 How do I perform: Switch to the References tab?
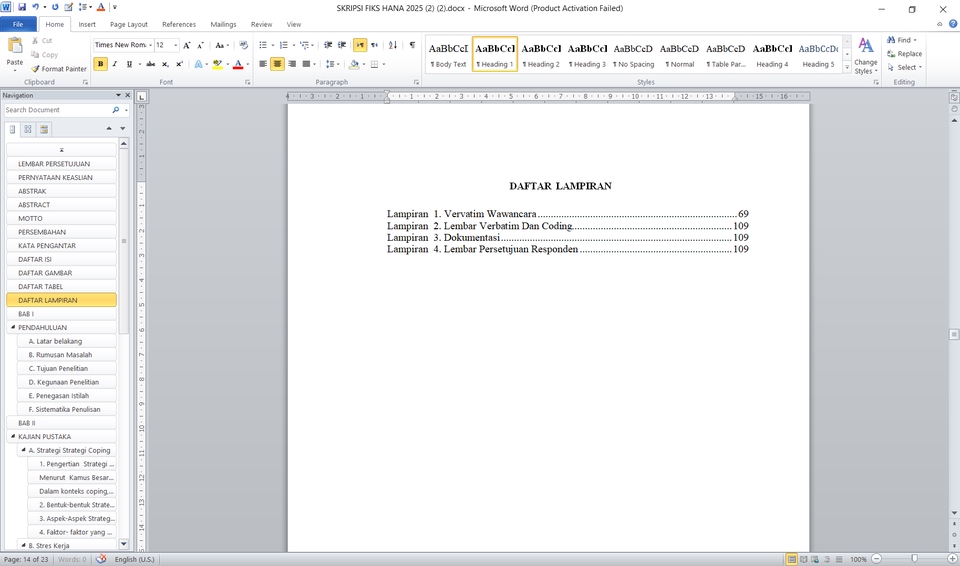(179, 25)
